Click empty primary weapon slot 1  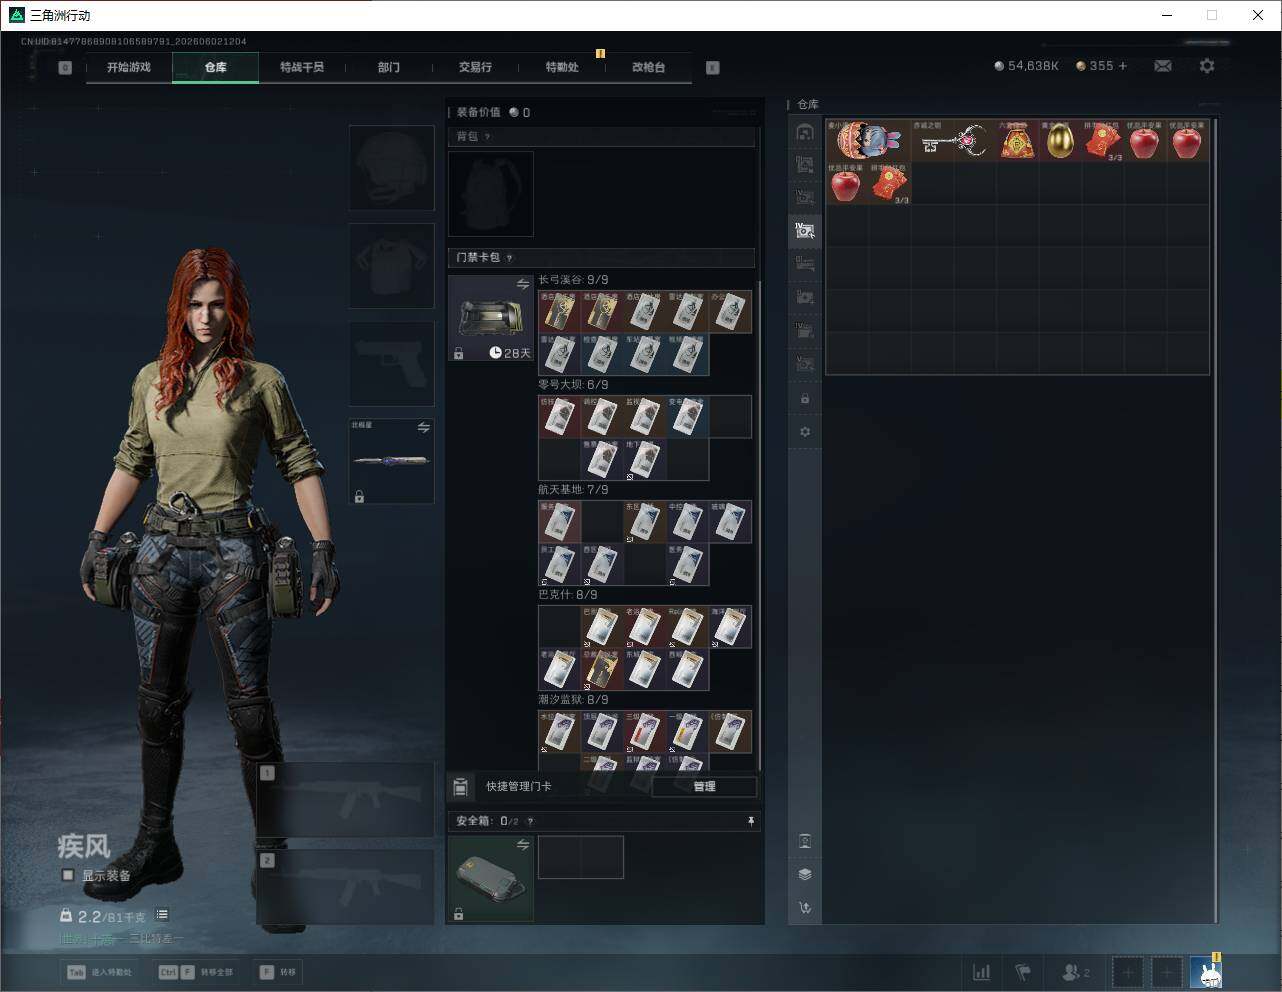click(x=346, y=801)
